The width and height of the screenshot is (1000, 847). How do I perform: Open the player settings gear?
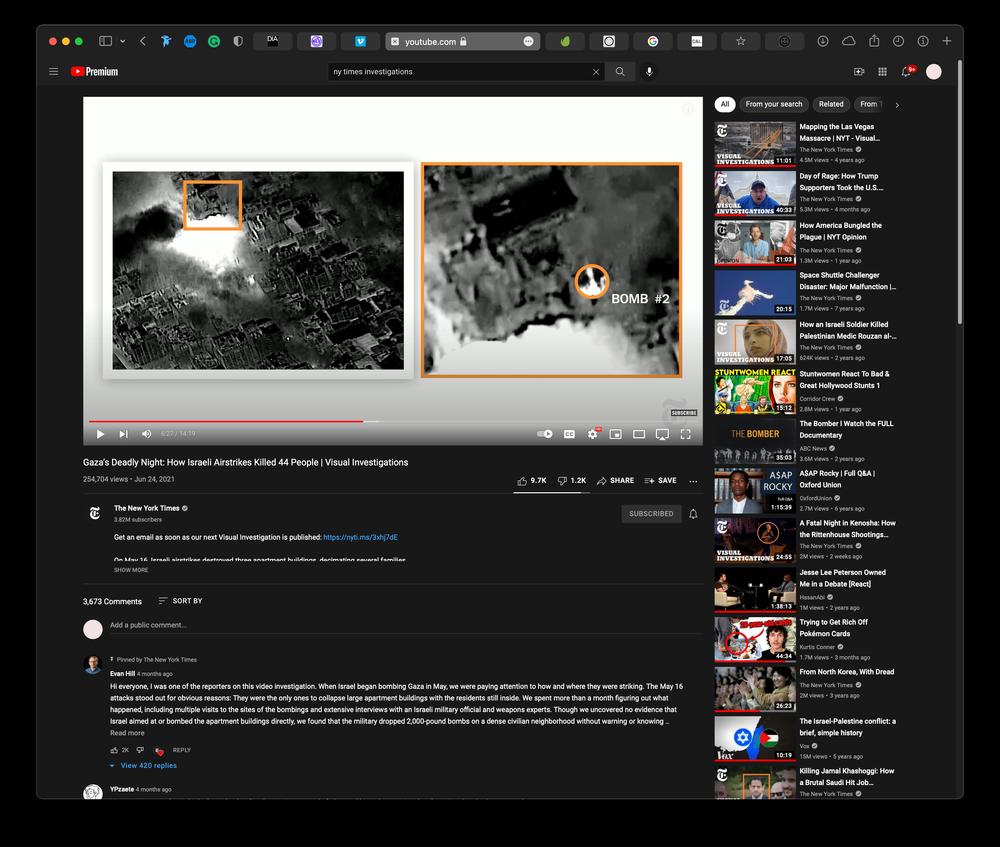coord(593,434)
